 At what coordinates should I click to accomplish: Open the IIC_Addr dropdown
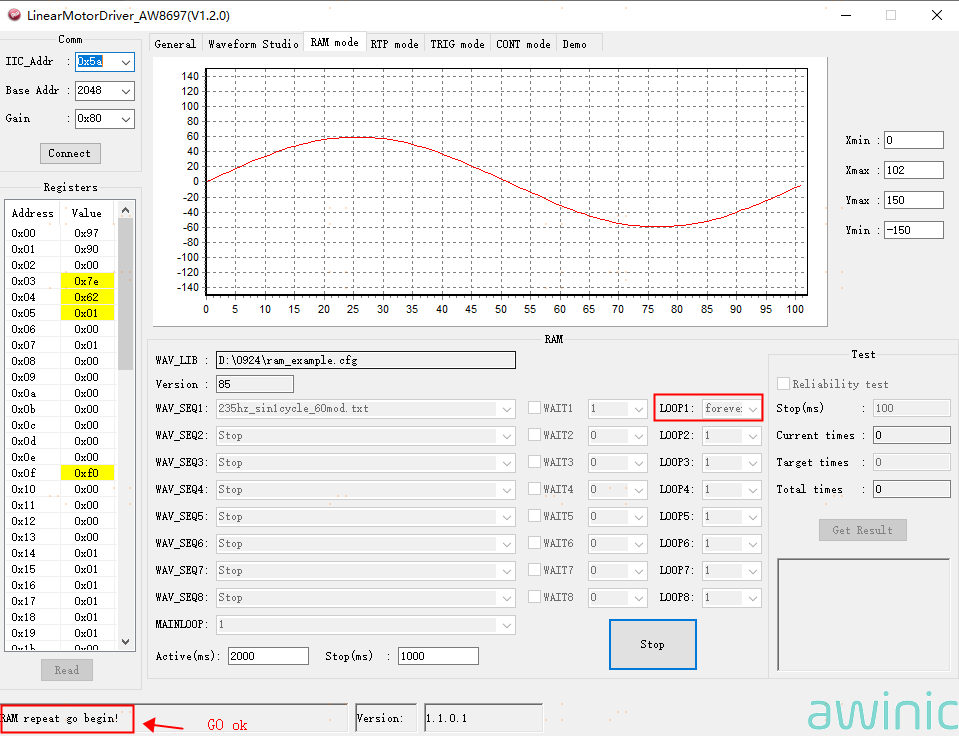125,62
